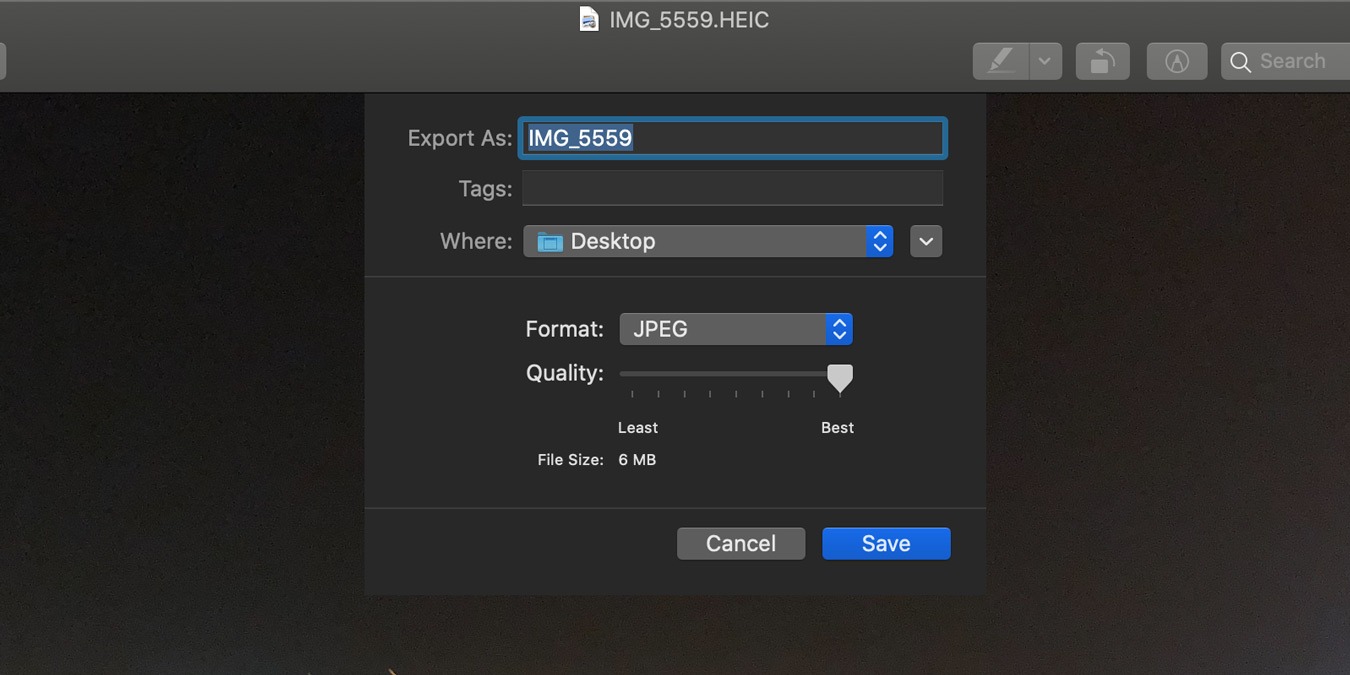Click the Where popup stepper arrows

click(x=879, y=241)
